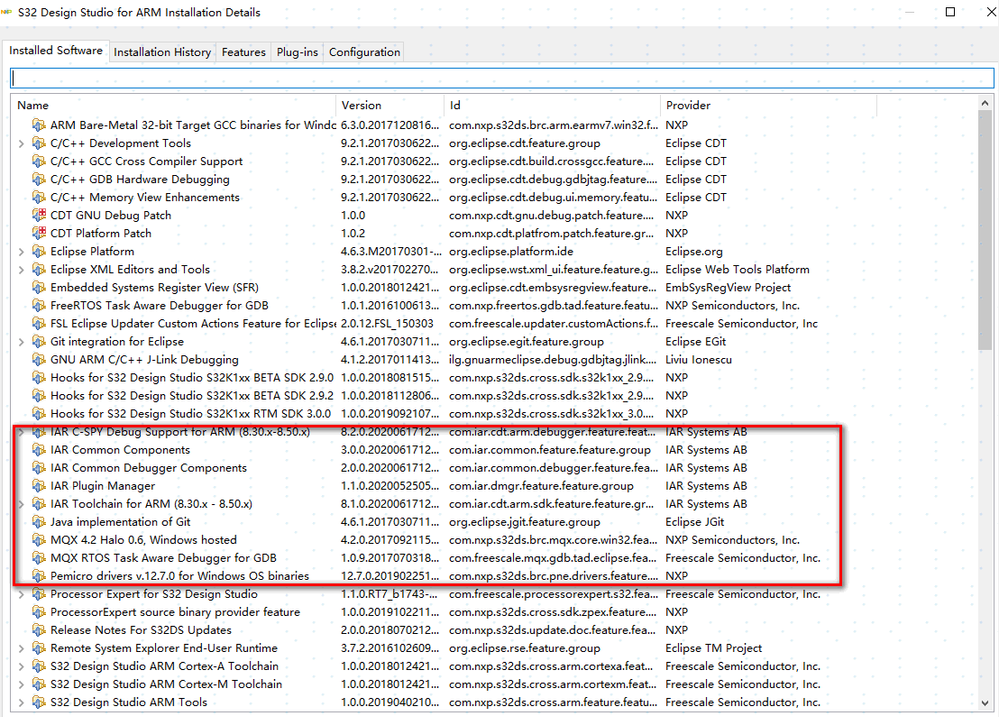The image size is (999, 717).
Task: Click the icon of Release Notes For S32DS Updates
Action: (39, 630)
